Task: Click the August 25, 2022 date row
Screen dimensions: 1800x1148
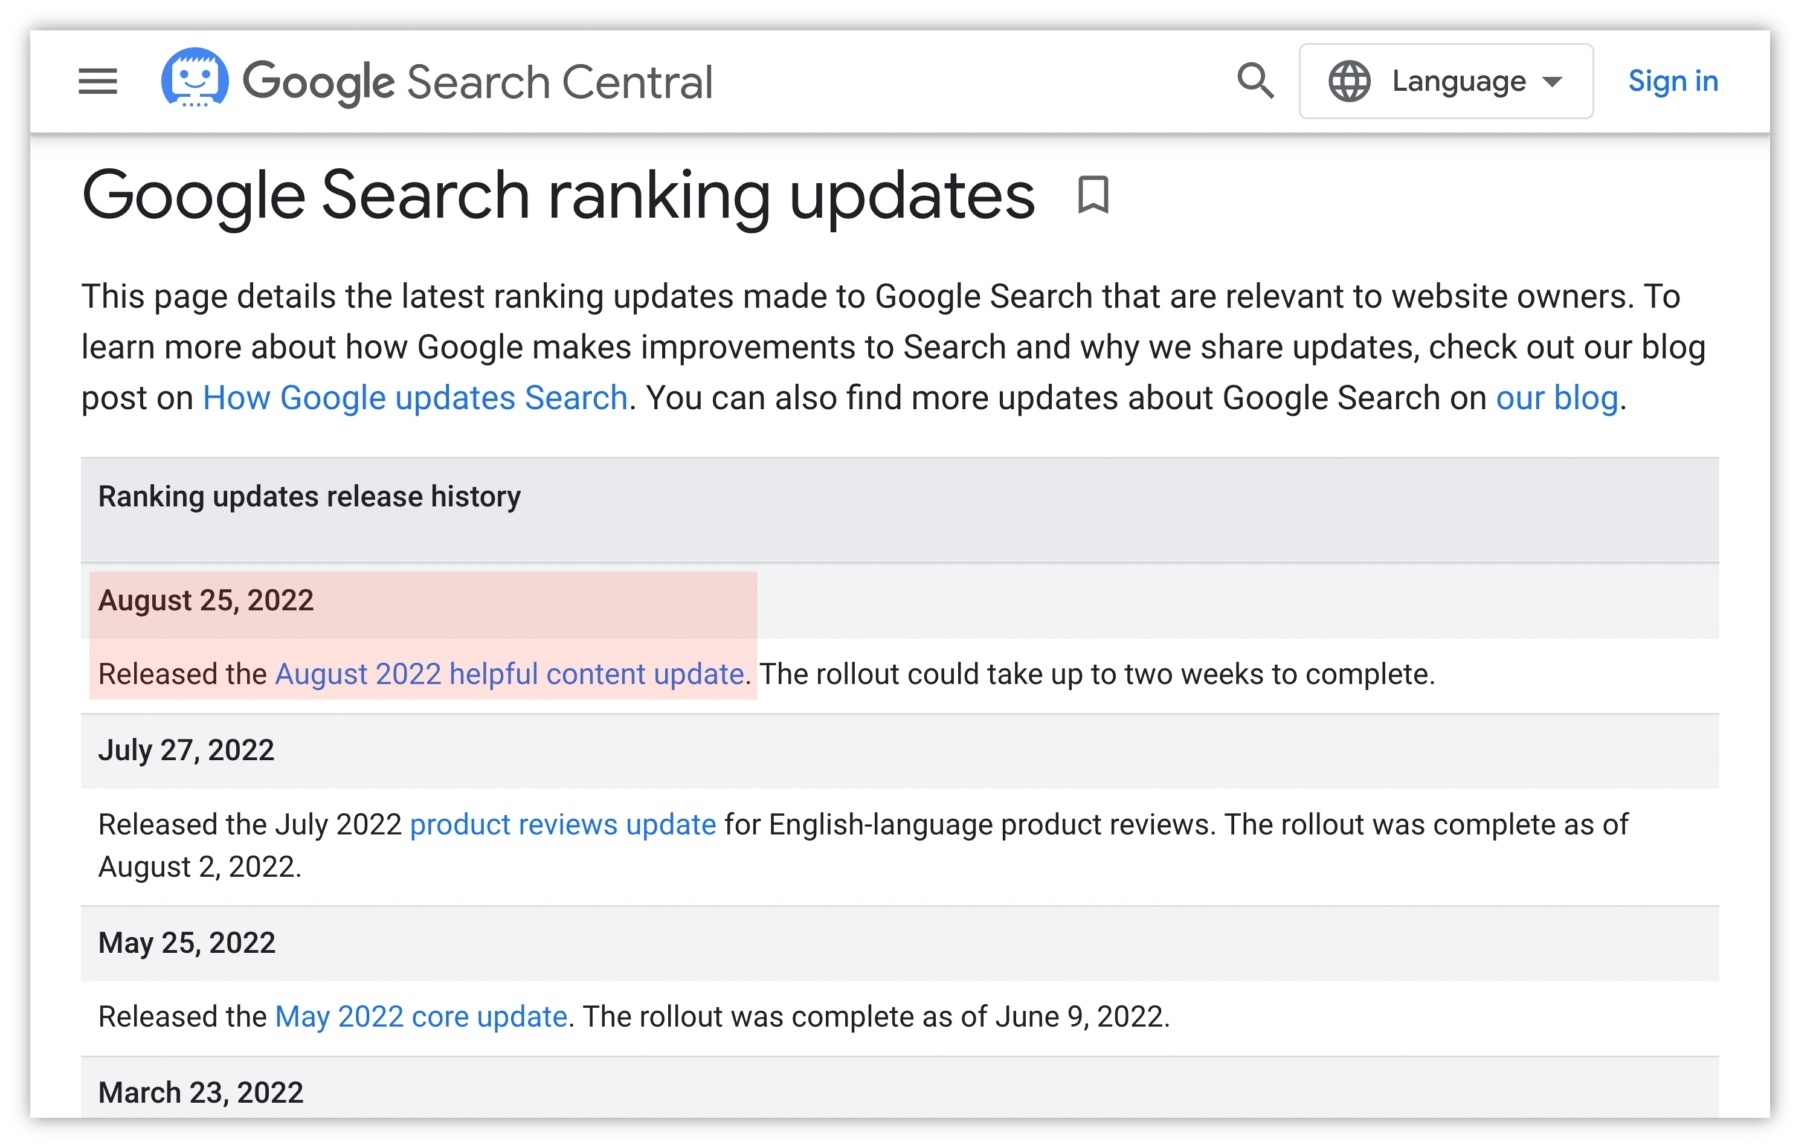Action: [206, 600]
